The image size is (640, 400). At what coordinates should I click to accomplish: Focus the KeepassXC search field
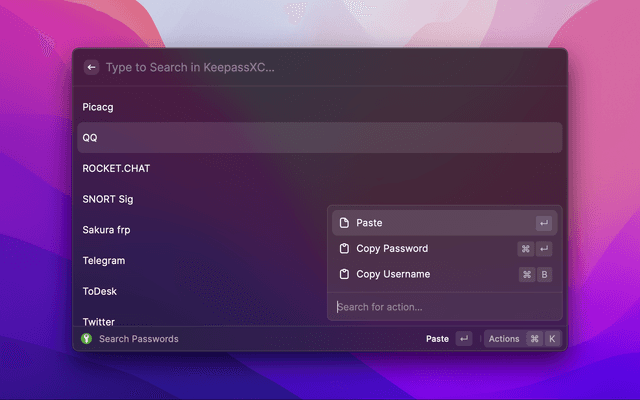click(334, 67)
